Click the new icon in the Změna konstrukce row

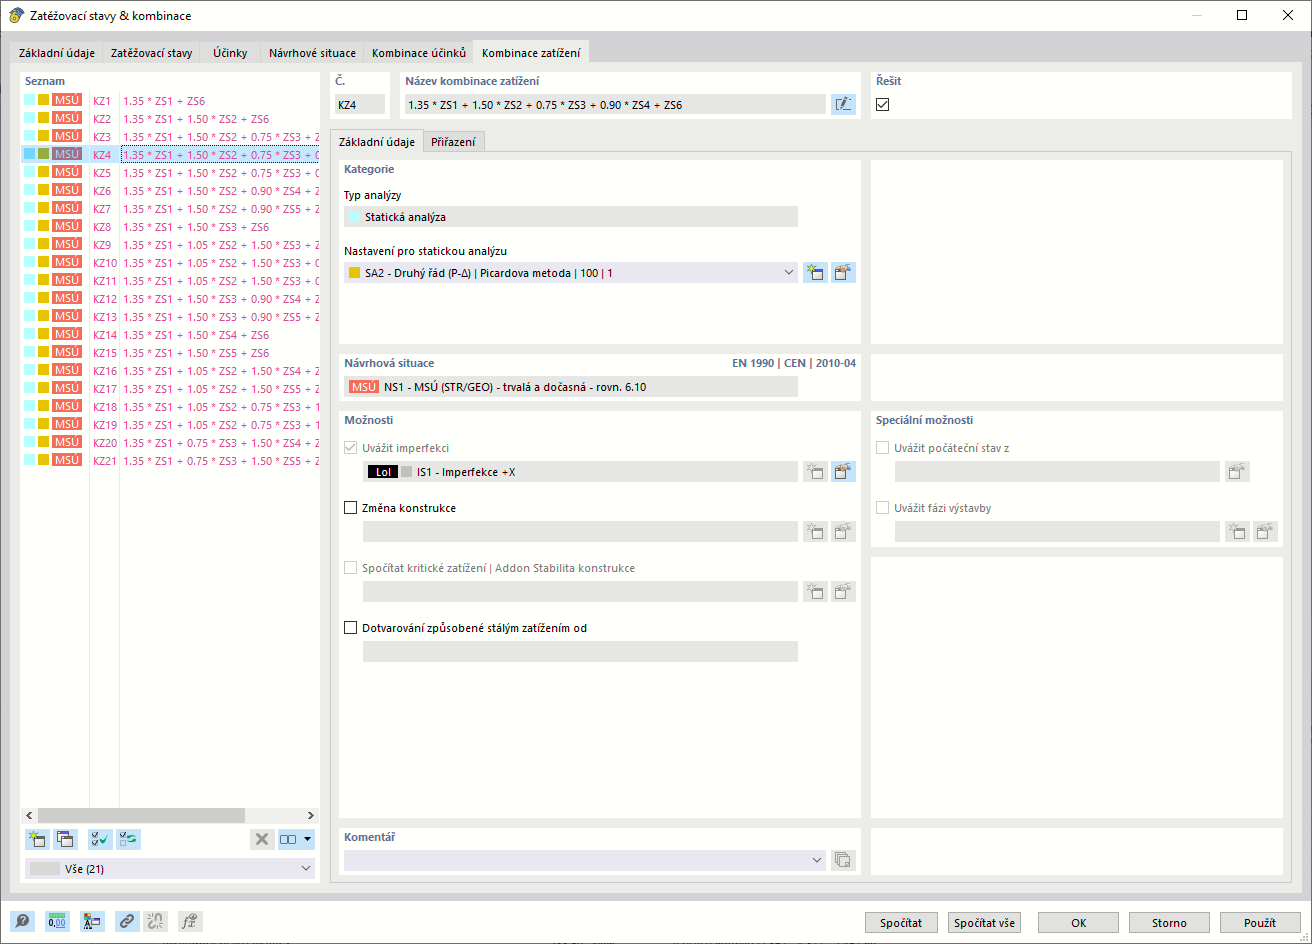815,532
